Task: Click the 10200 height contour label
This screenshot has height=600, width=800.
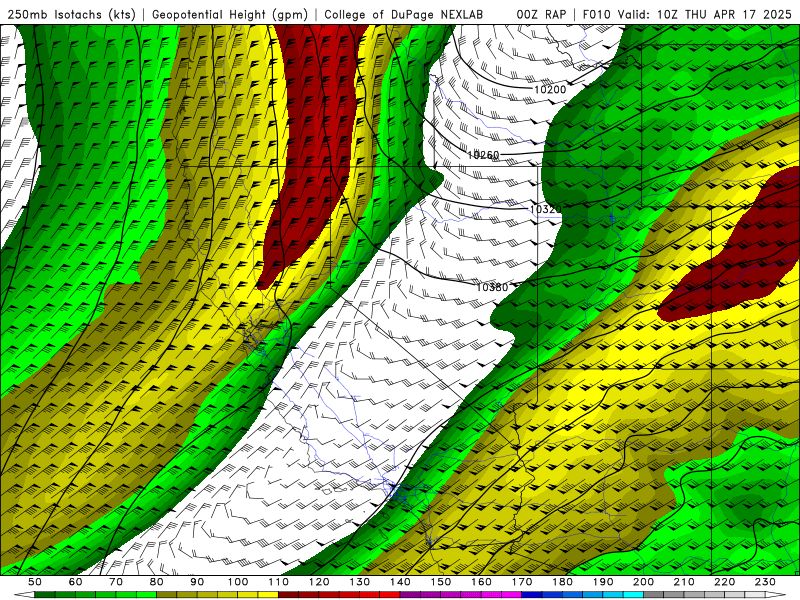Action: point(550,90)
